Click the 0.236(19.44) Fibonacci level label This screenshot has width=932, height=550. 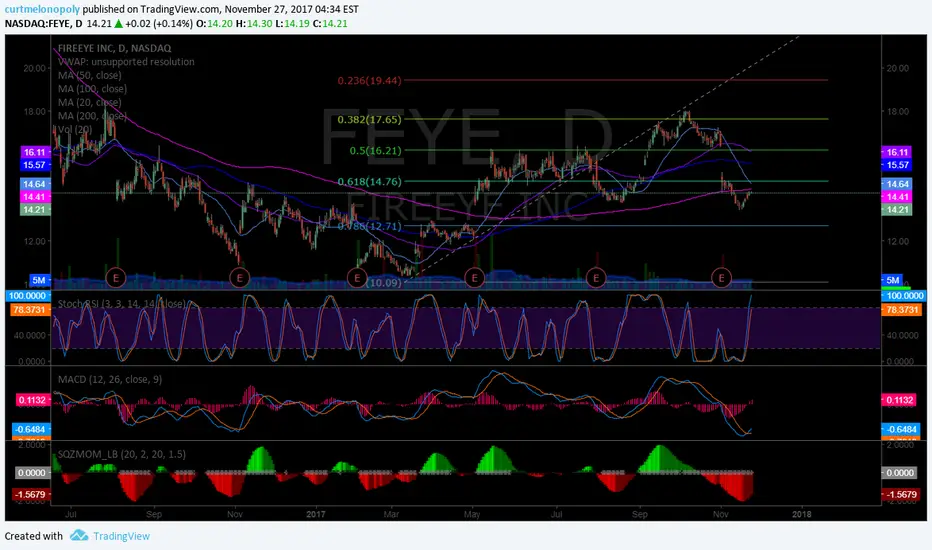[369, 80]
